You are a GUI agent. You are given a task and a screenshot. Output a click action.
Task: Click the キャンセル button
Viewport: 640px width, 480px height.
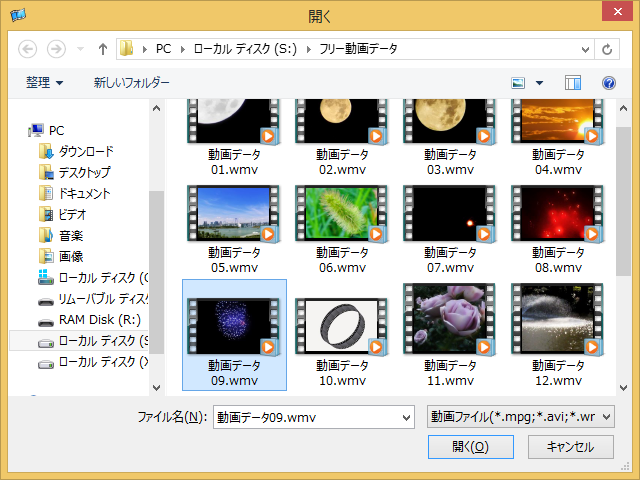click(571, 447)
